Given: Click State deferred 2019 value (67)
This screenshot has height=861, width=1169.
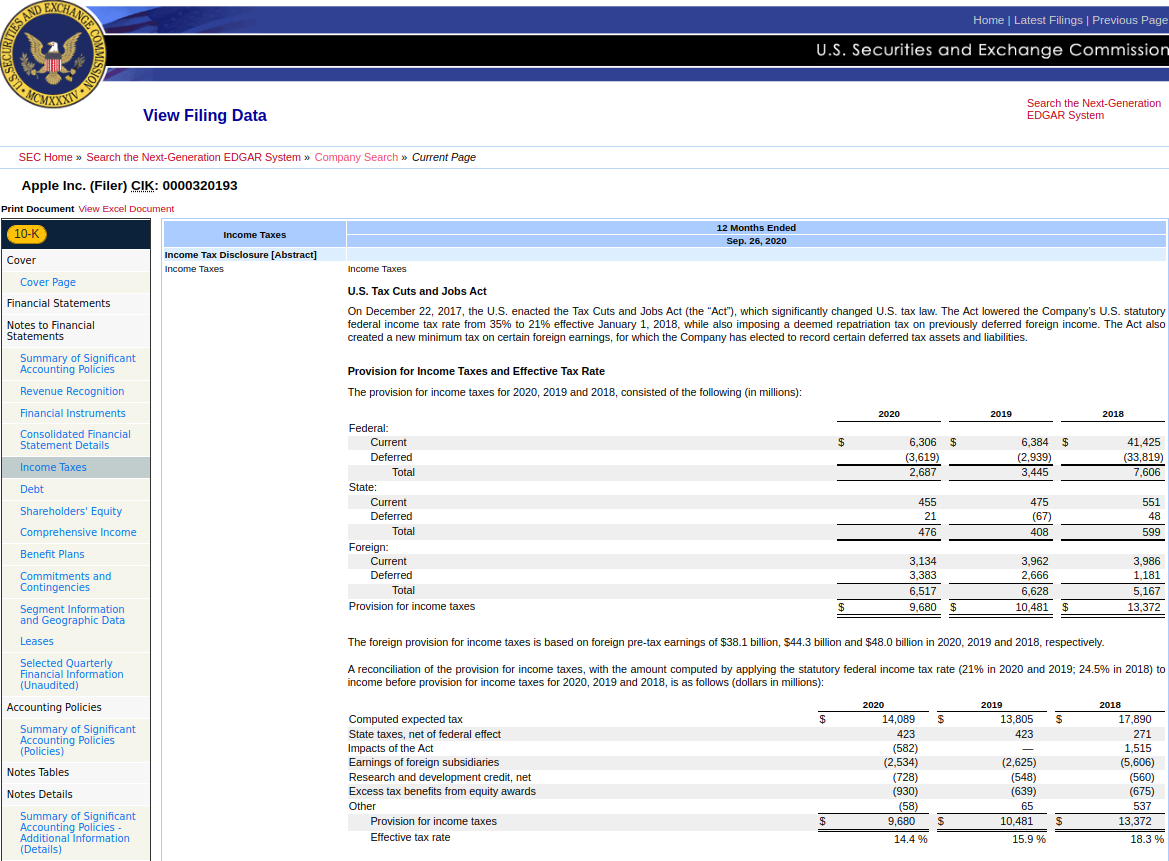Looking at the screenshot, I should pos(1042,517).
